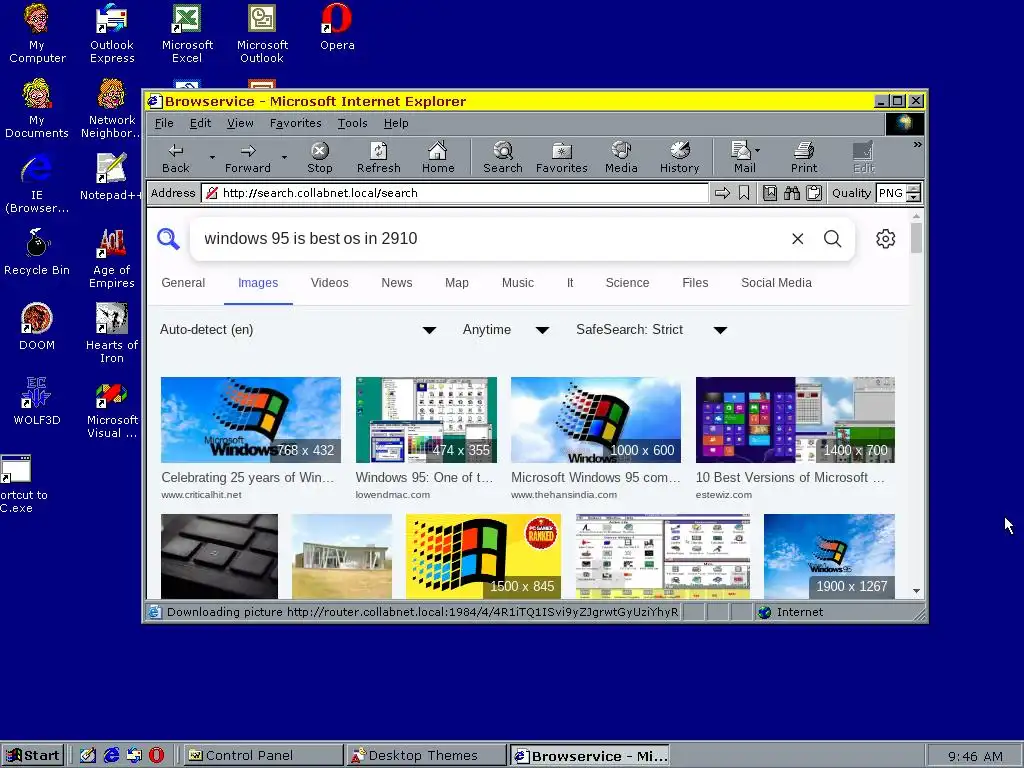Switch to Control Panel taskbar button
1024x768 pixels.
263,756
